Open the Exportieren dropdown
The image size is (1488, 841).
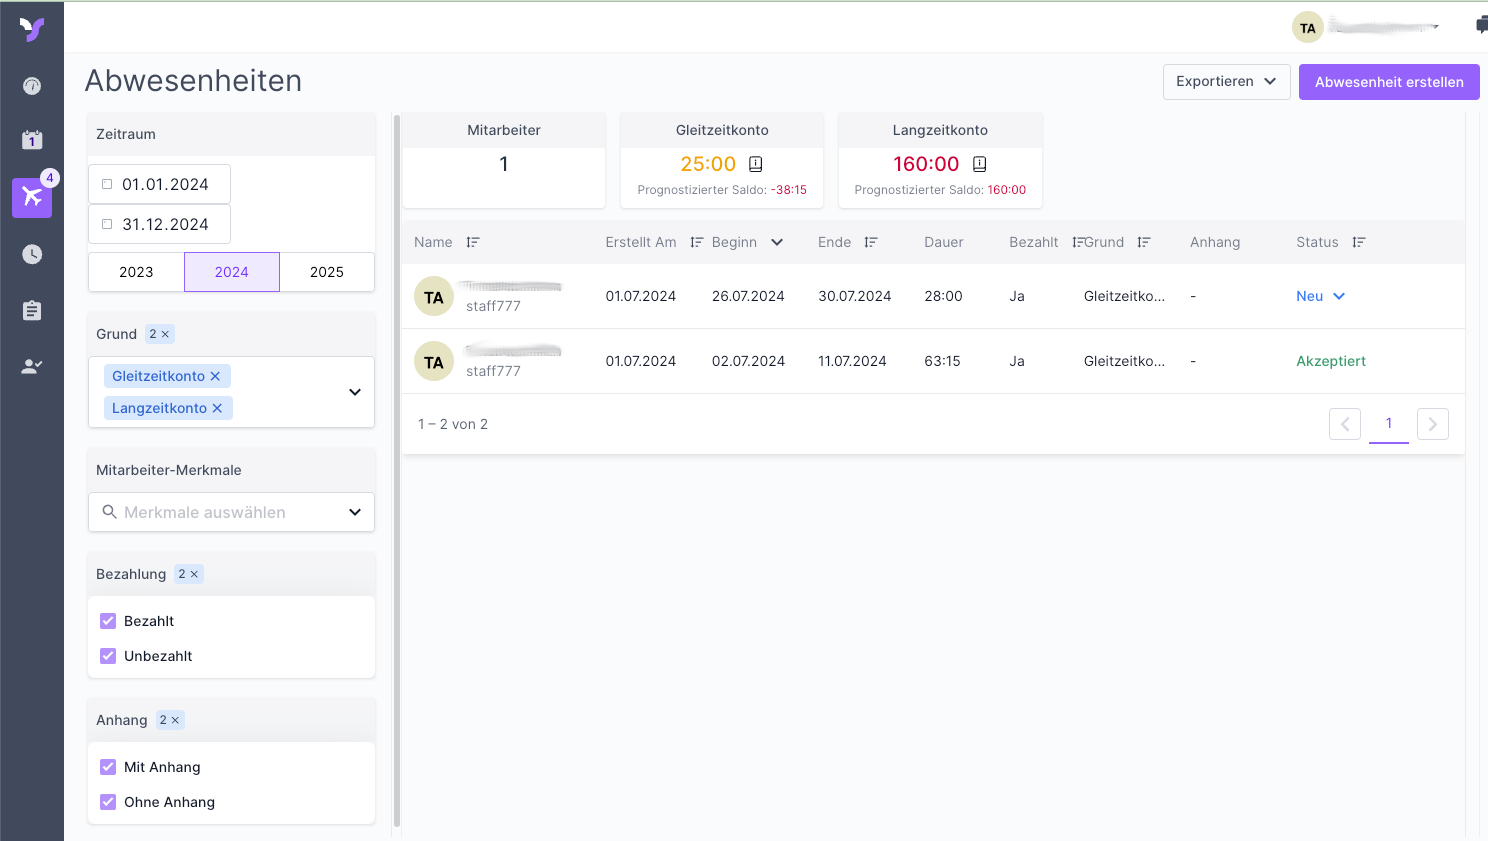tap(1226, 82)
